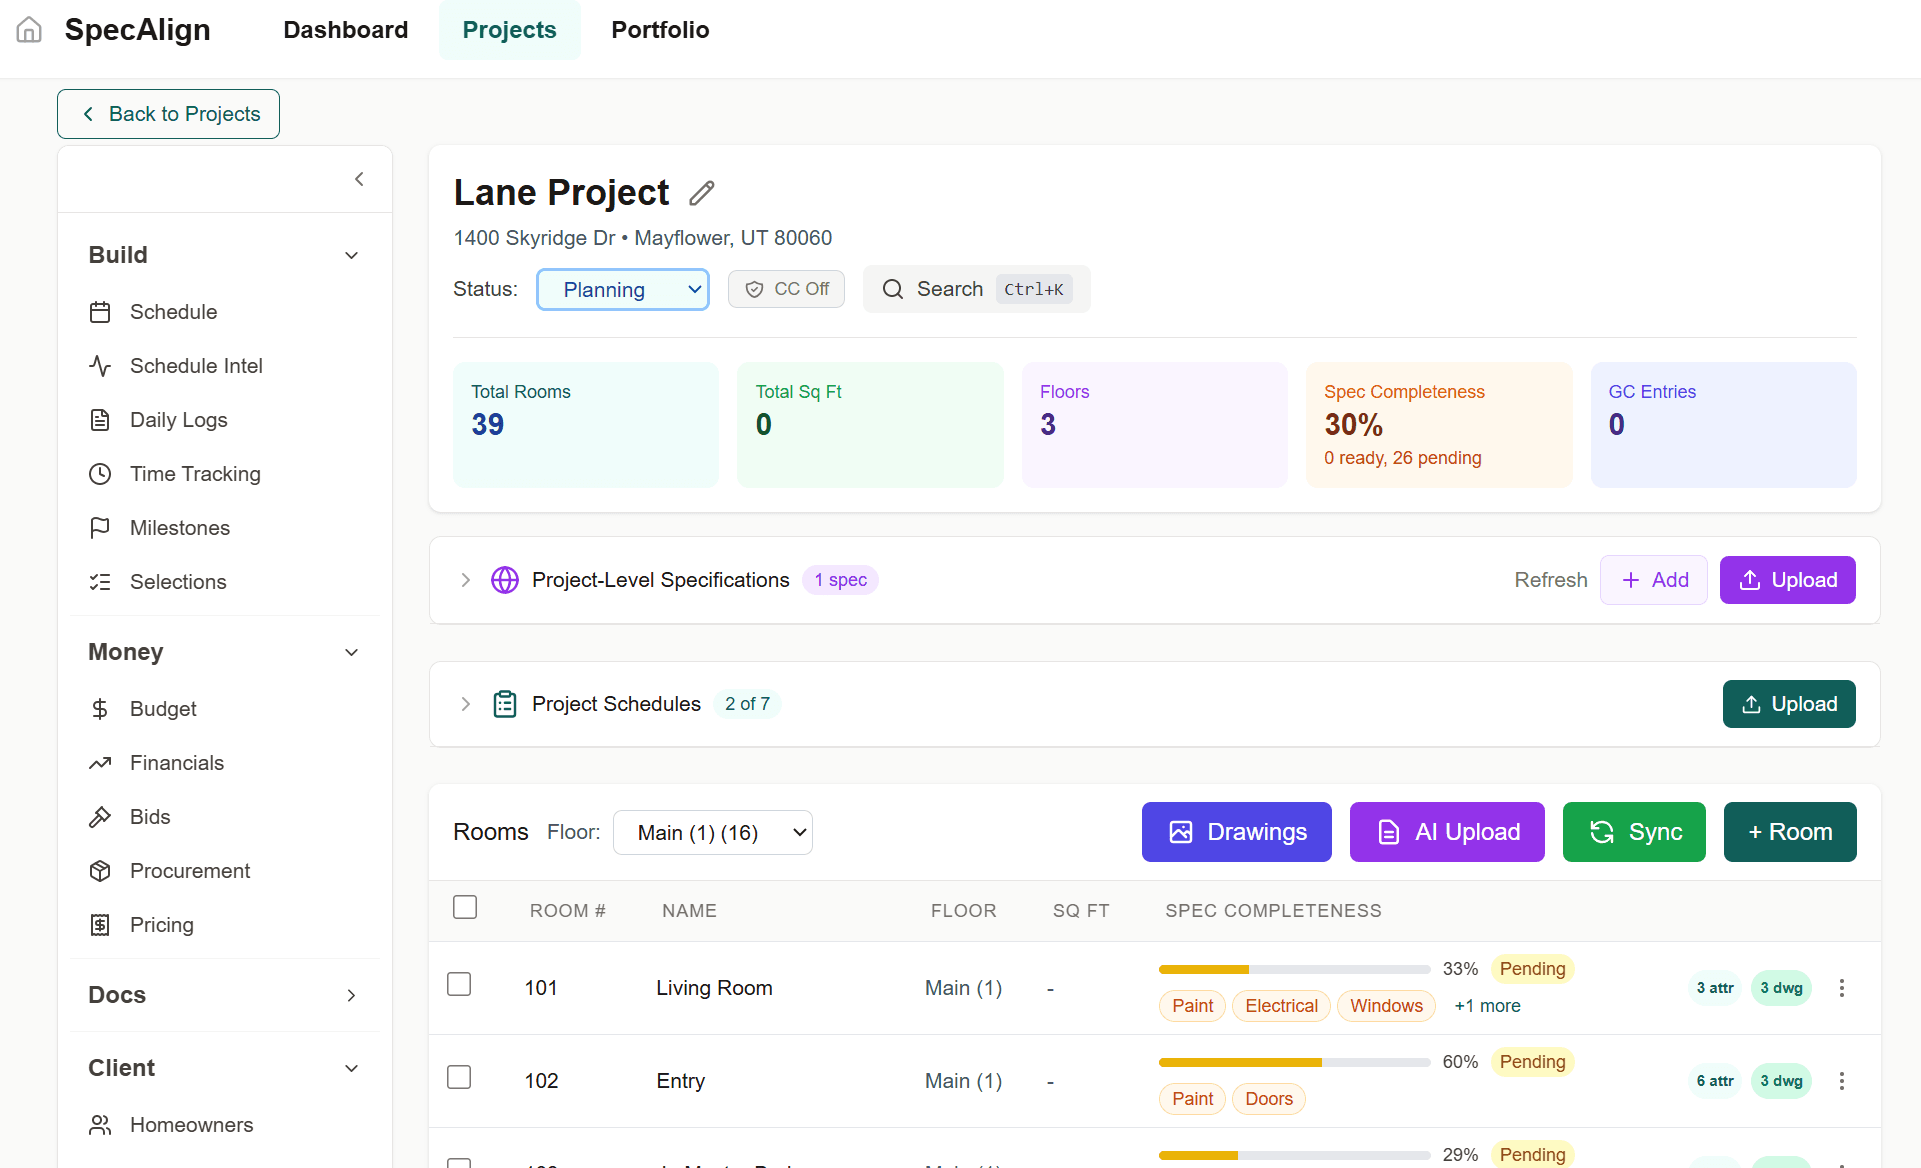1921x1168 pixels.
Task: Select the checkbox for room 101 Living Room
Action: (x=459, y=984)
